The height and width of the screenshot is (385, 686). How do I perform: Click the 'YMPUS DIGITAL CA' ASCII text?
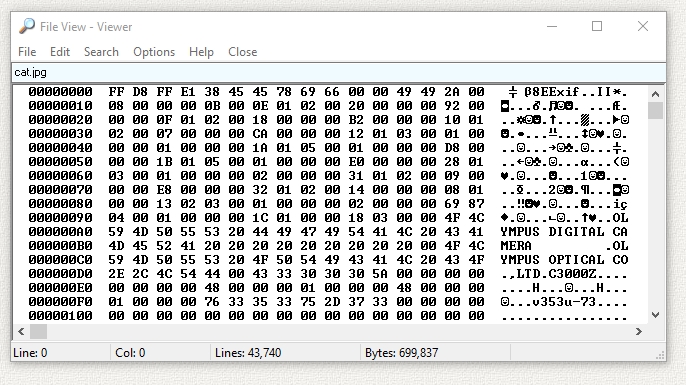coord(564,232)
